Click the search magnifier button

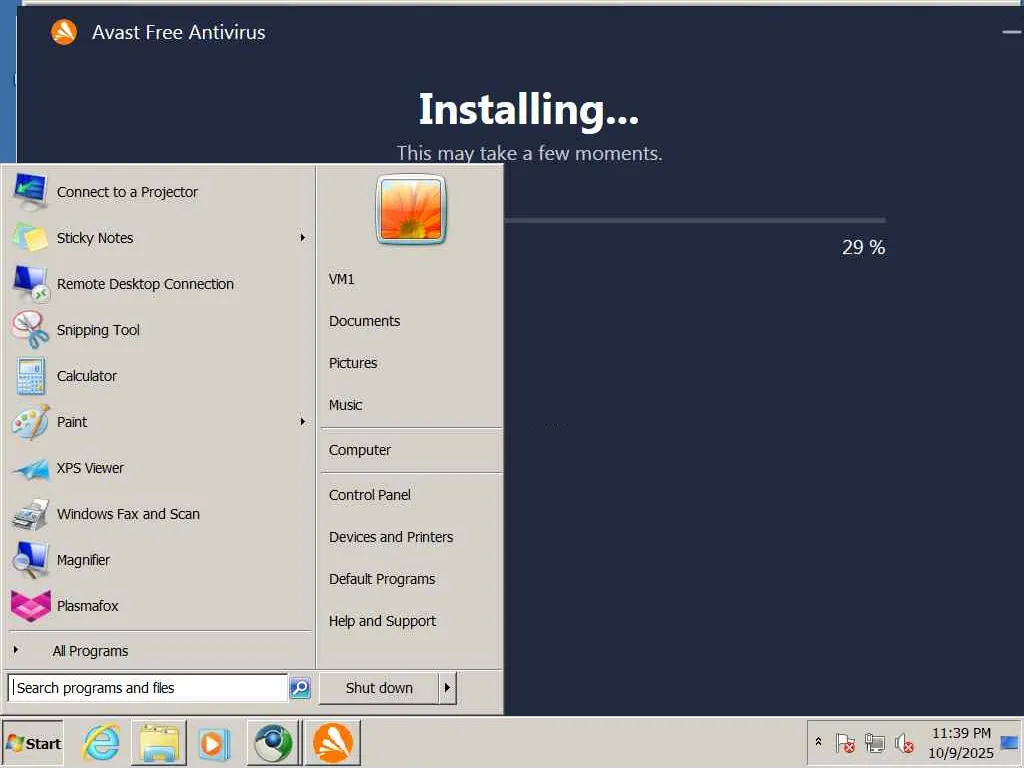click(x=300, y=688)
